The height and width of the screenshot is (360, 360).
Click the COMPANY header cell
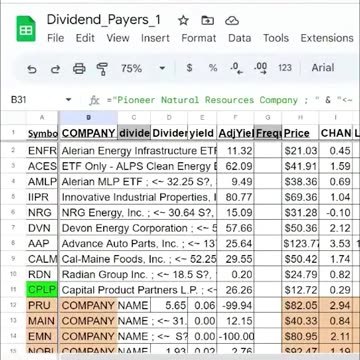[x=88, y=133]
